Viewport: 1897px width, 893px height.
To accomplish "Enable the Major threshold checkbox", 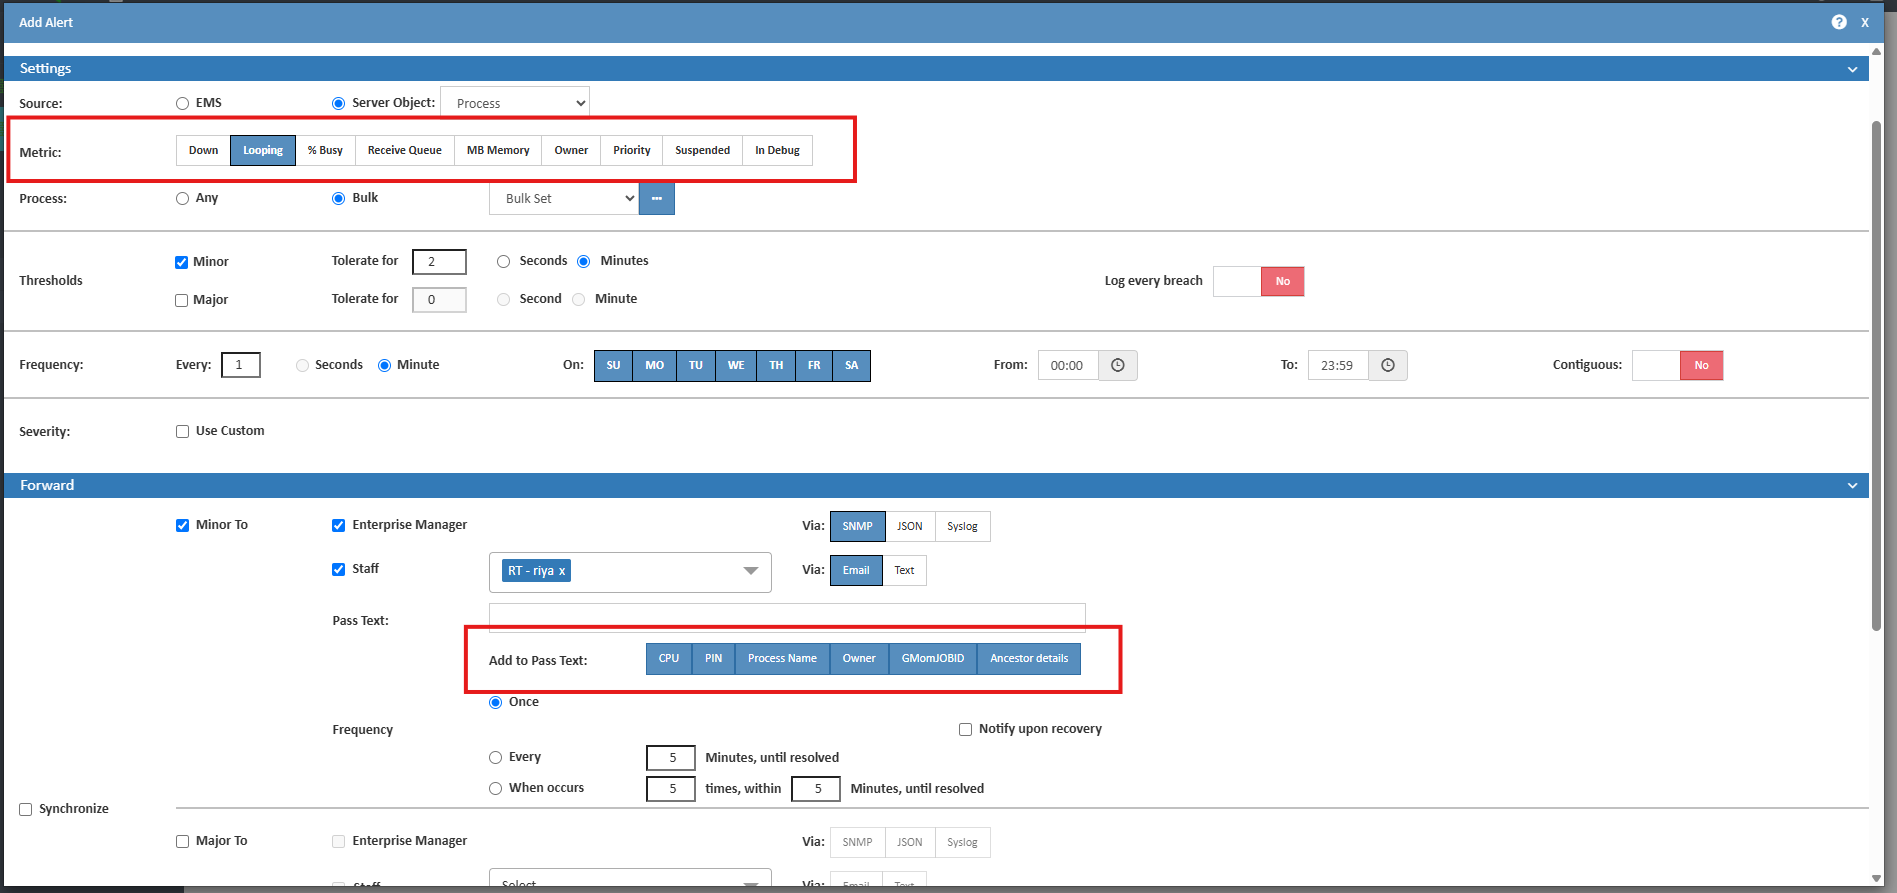I will click(182, 300).
